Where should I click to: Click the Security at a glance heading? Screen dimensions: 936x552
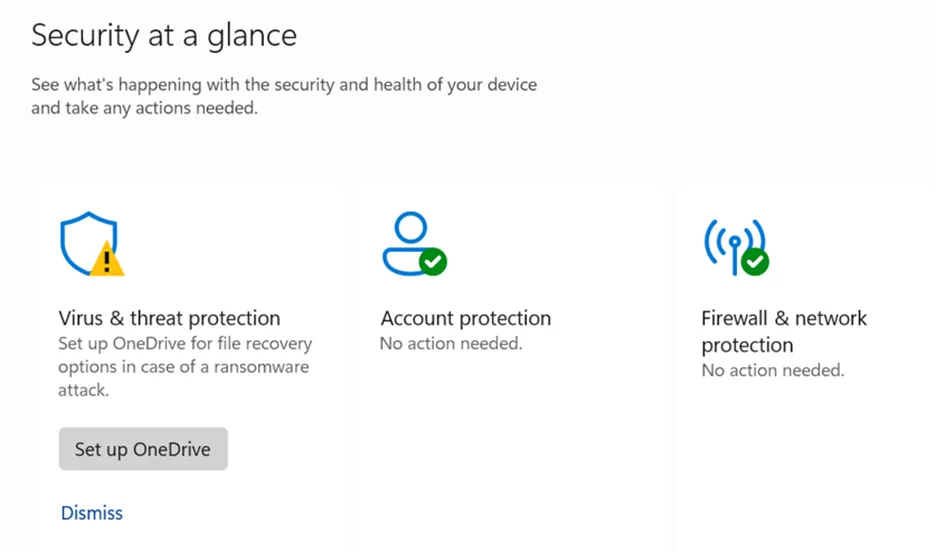[x=164, y=36]
